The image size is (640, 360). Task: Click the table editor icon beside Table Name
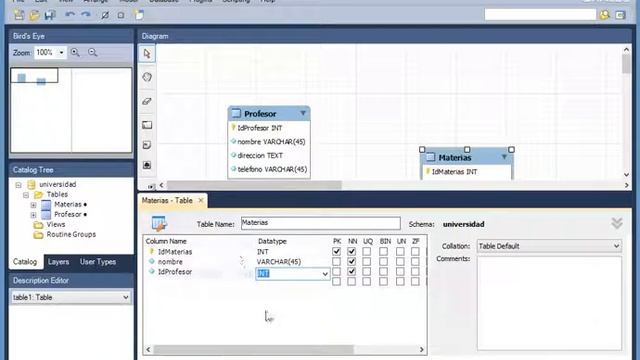coord(159,224)
